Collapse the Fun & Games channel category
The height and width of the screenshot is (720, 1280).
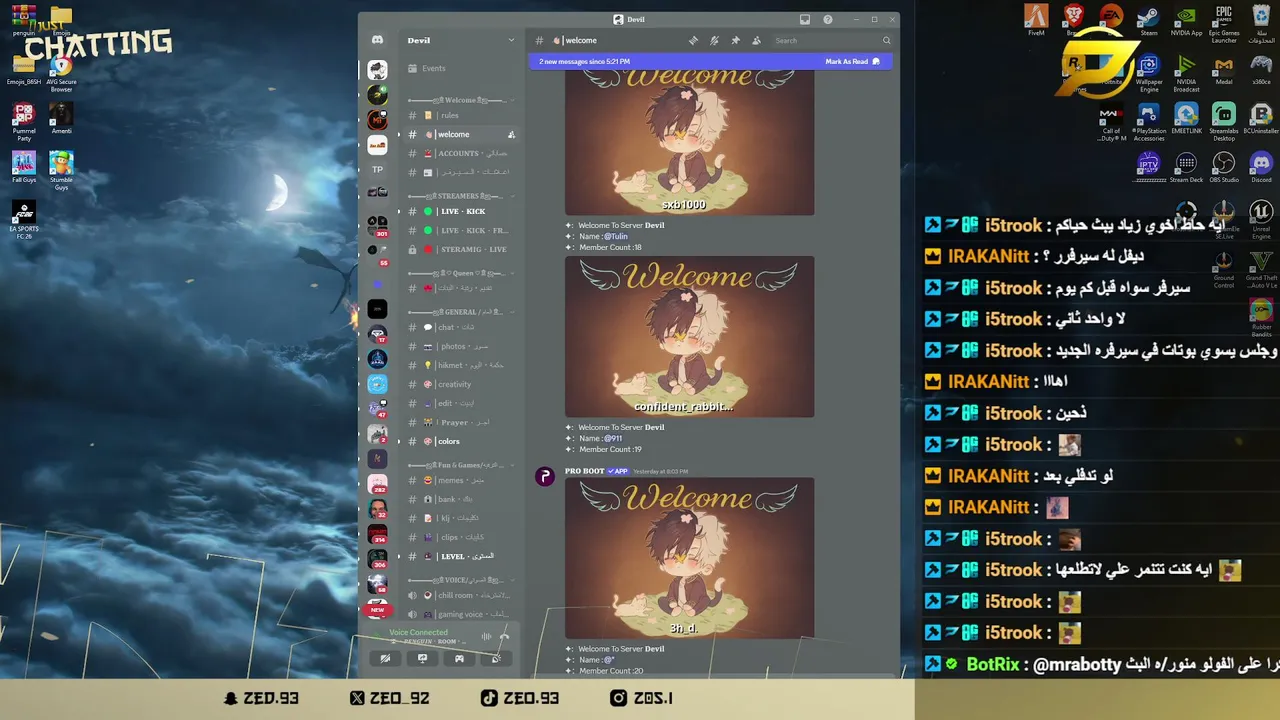tap(461, 465)
